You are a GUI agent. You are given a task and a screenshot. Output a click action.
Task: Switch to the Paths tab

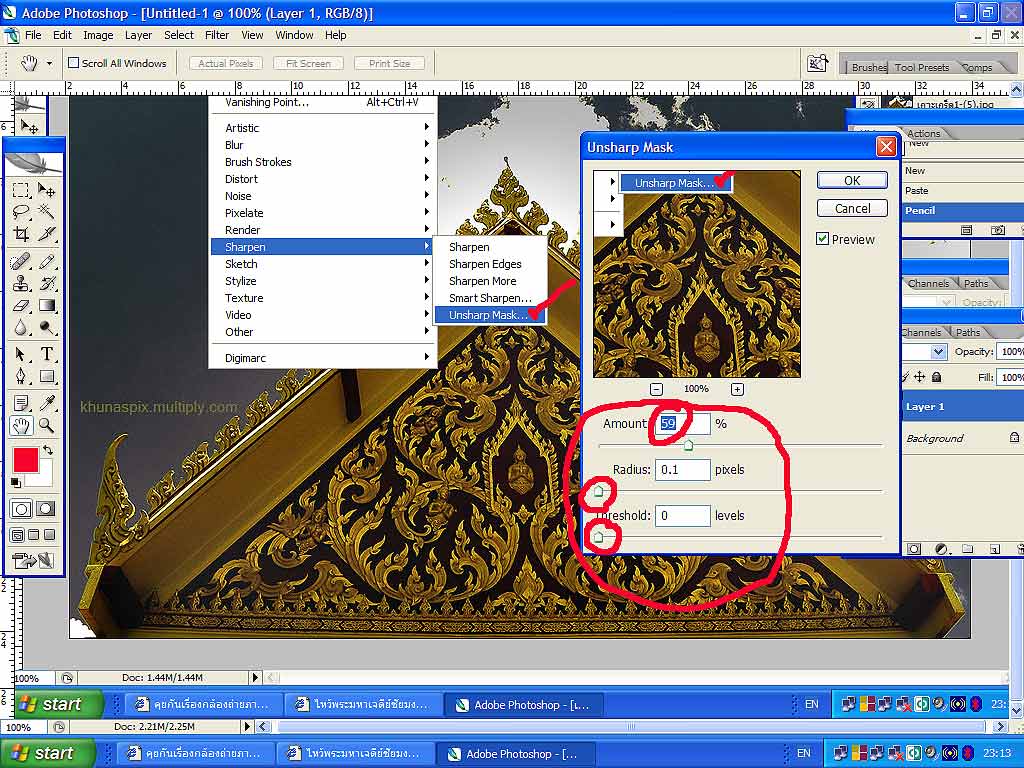968,332
